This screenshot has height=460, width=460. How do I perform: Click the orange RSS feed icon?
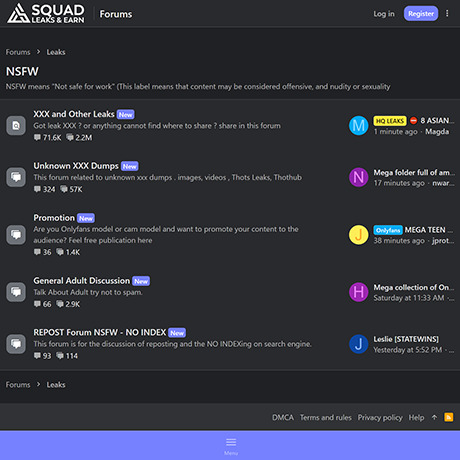pyautogui.click(x=449, y=417)
